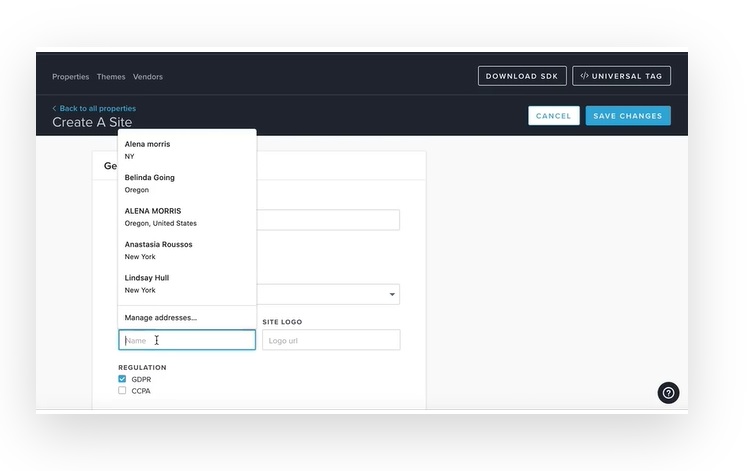Enable the CCPA regulation checkbox
Image resolution: width=747 pixels, height=471 pixels.
(122, 391)
